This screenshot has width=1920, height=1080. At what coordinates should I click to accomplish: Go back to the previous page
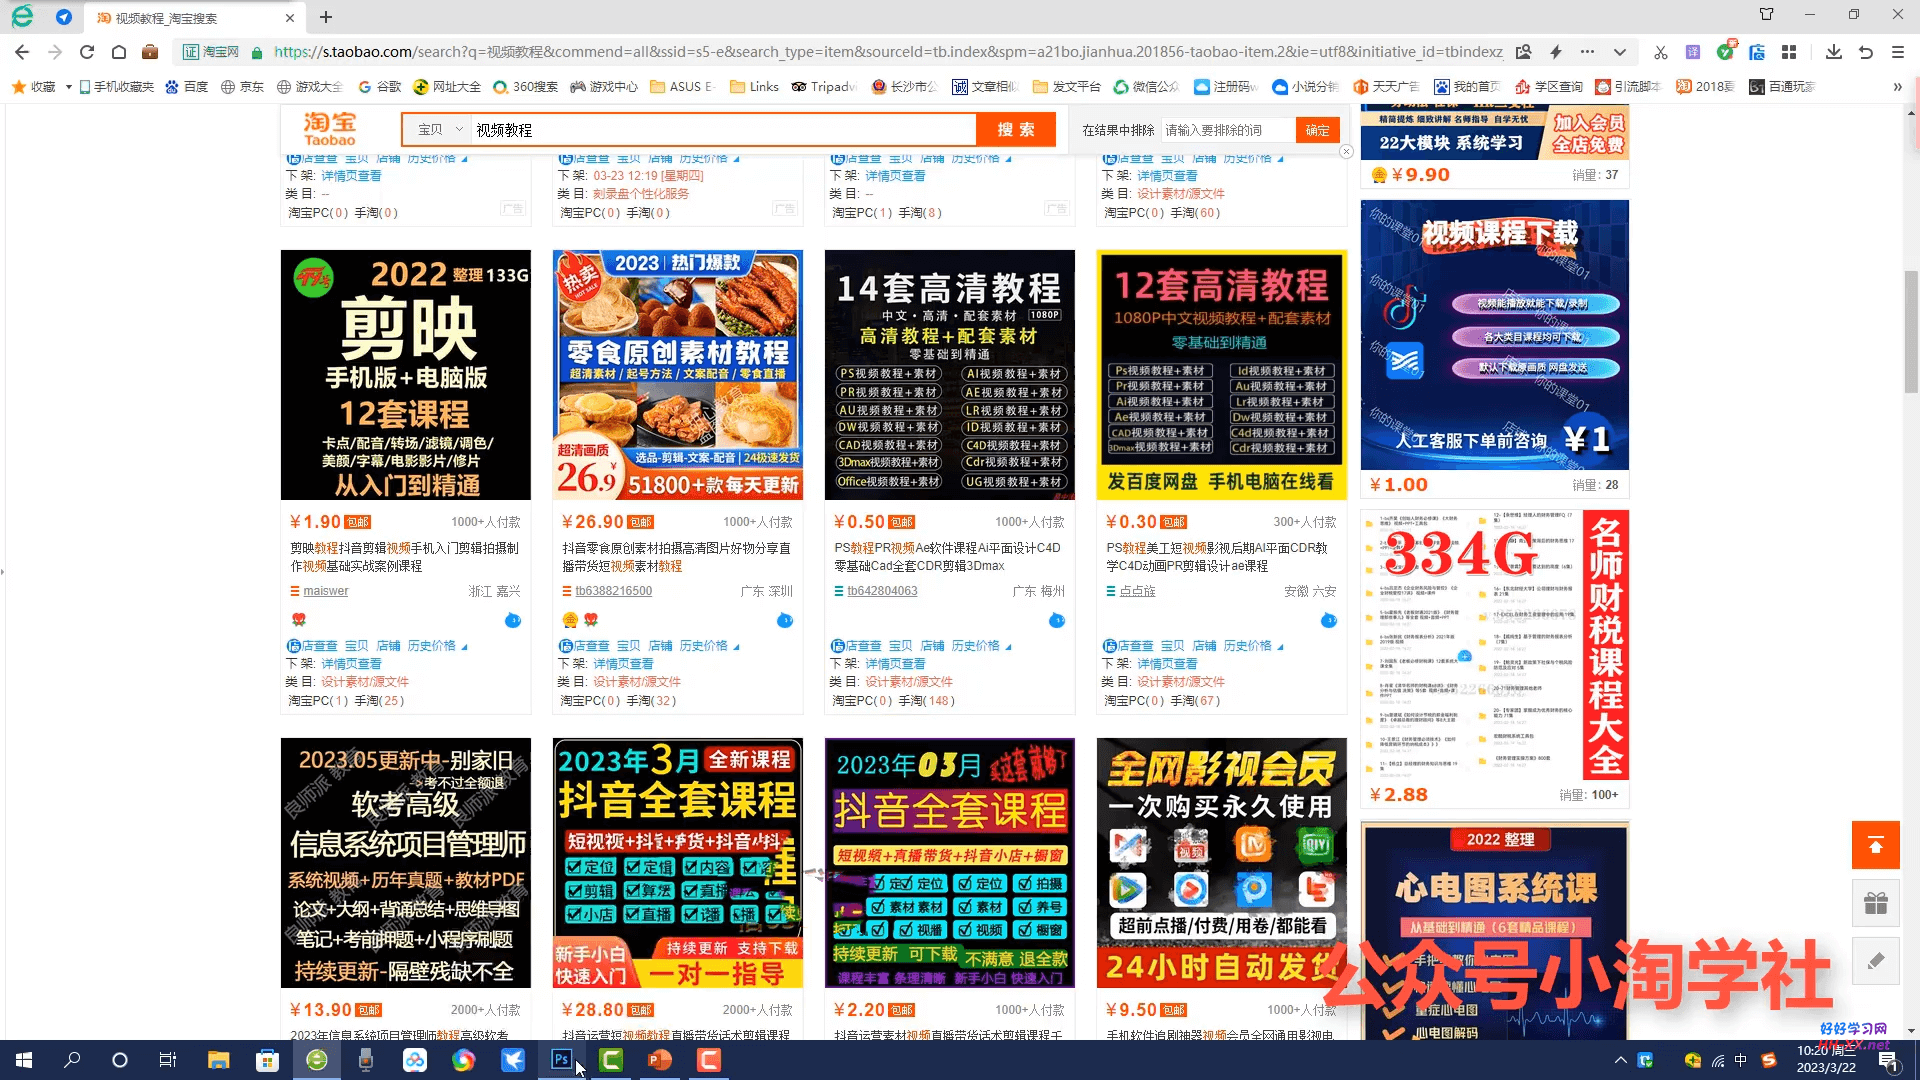pyautogui.click(x=22, y=52)
